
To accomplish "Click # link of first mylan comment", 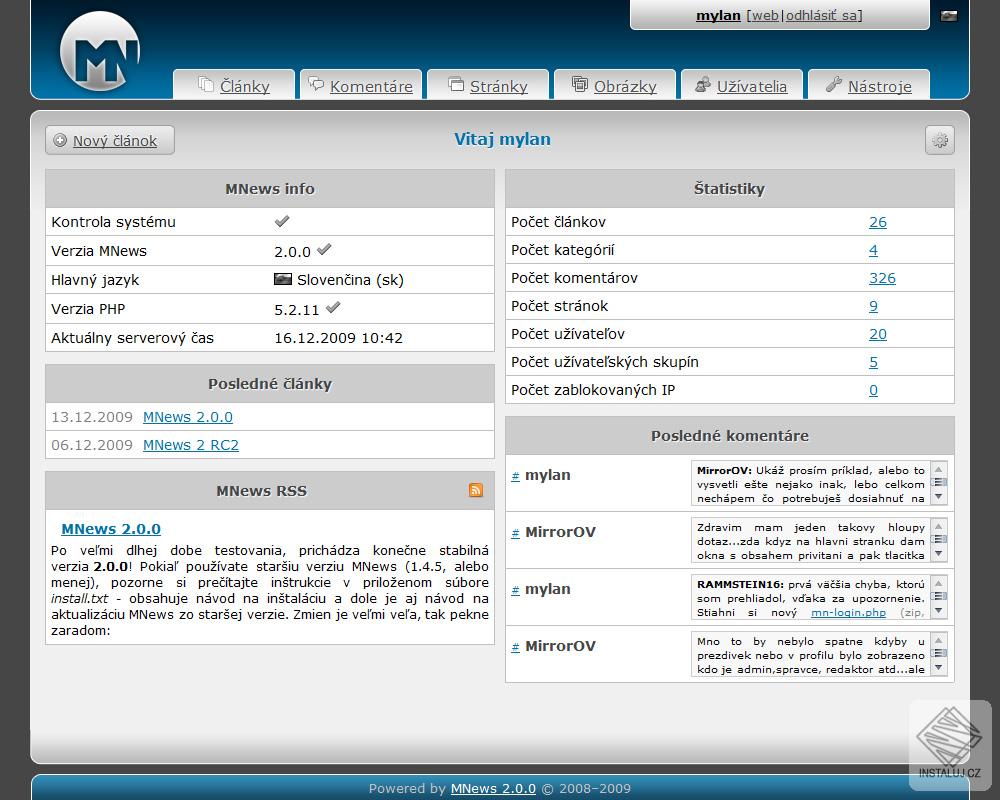I will pos(515,476).
